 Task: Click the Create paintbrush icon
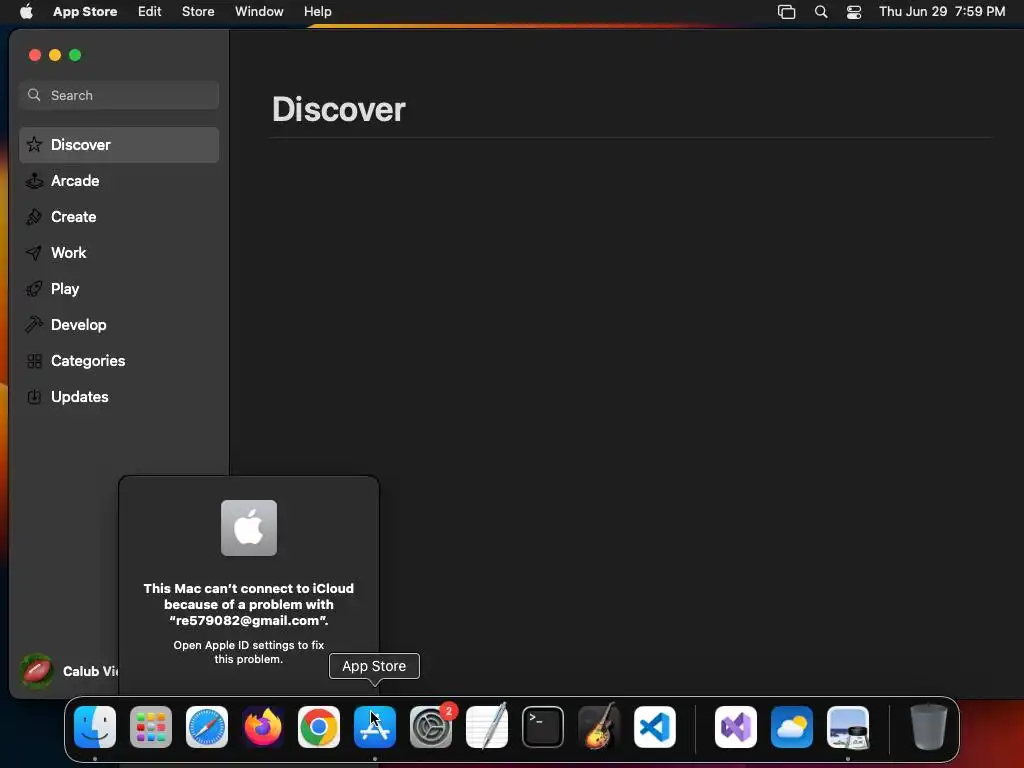[34, 217]
